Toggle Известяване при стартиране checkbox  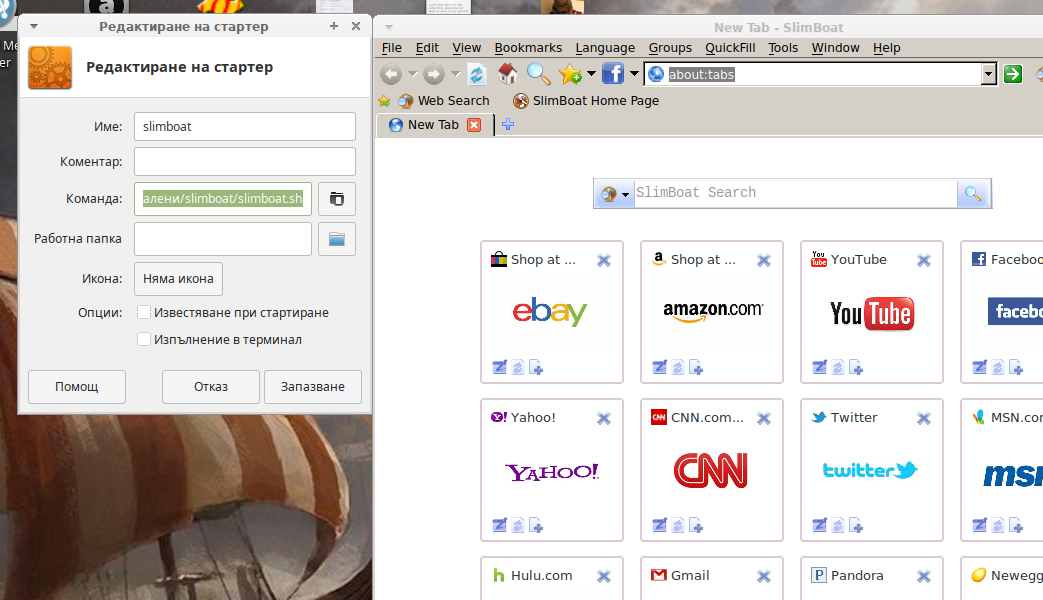144,312
